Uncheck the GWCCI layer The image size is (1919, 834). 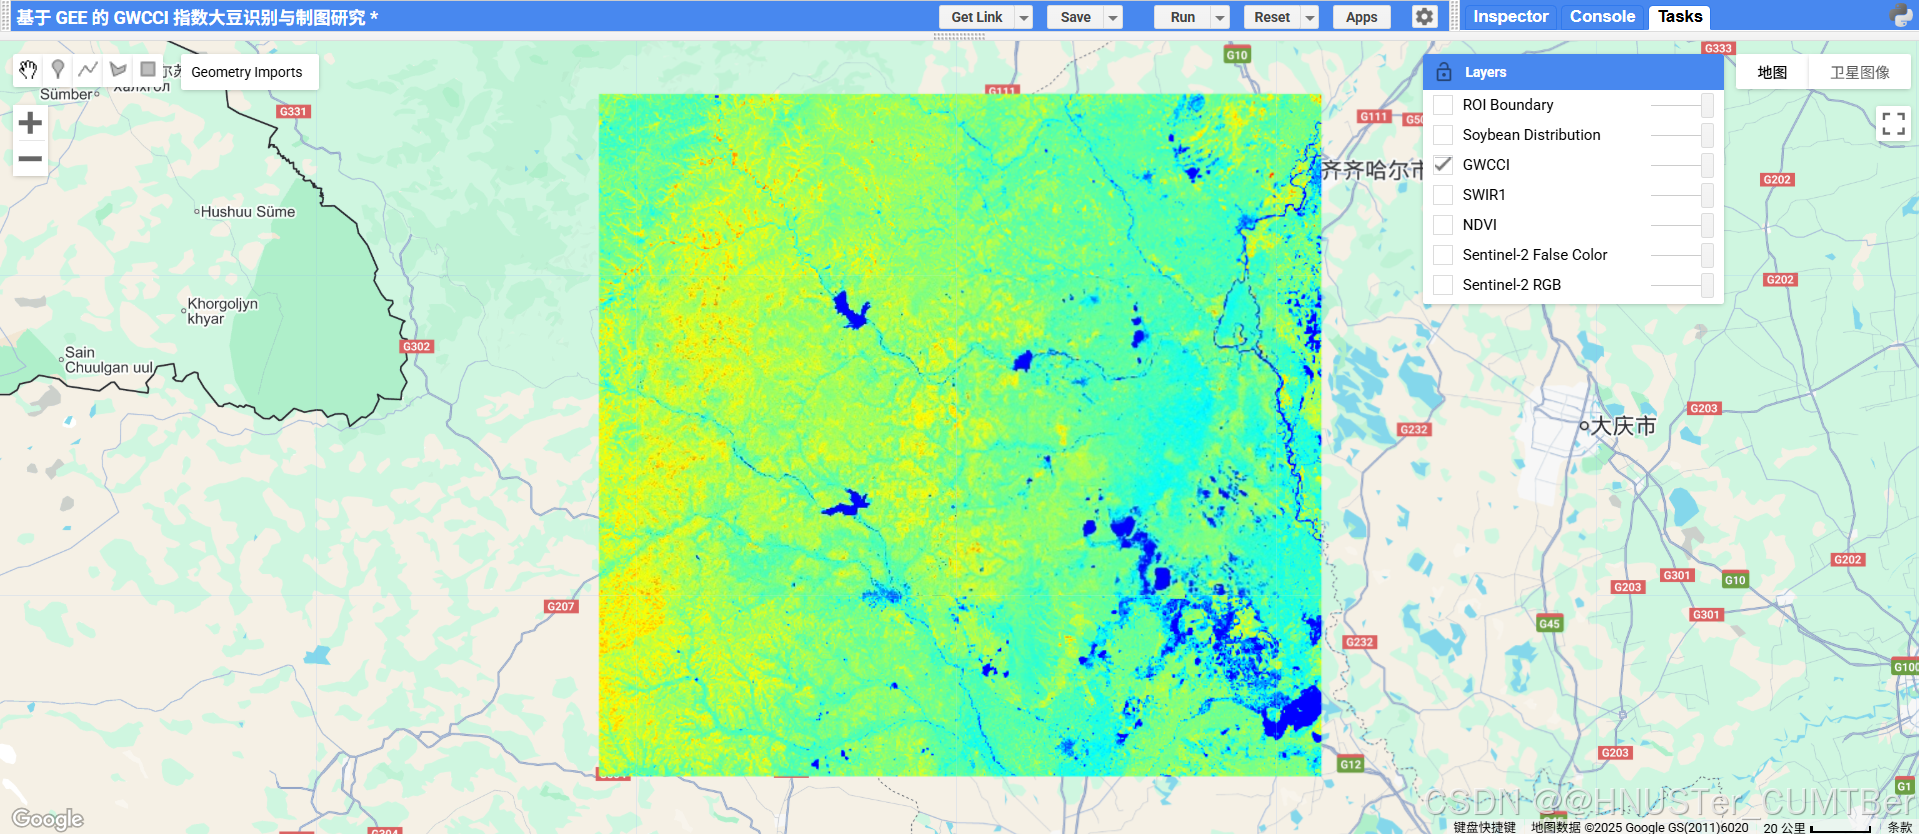tap(1443, 165)
